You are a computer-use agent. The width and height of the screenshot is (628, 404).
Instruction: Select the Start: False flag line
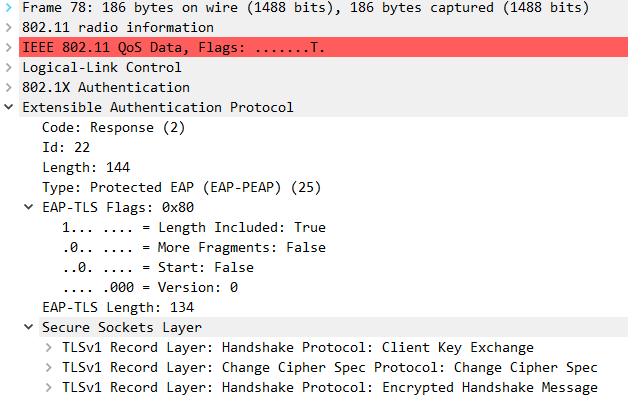158,267
